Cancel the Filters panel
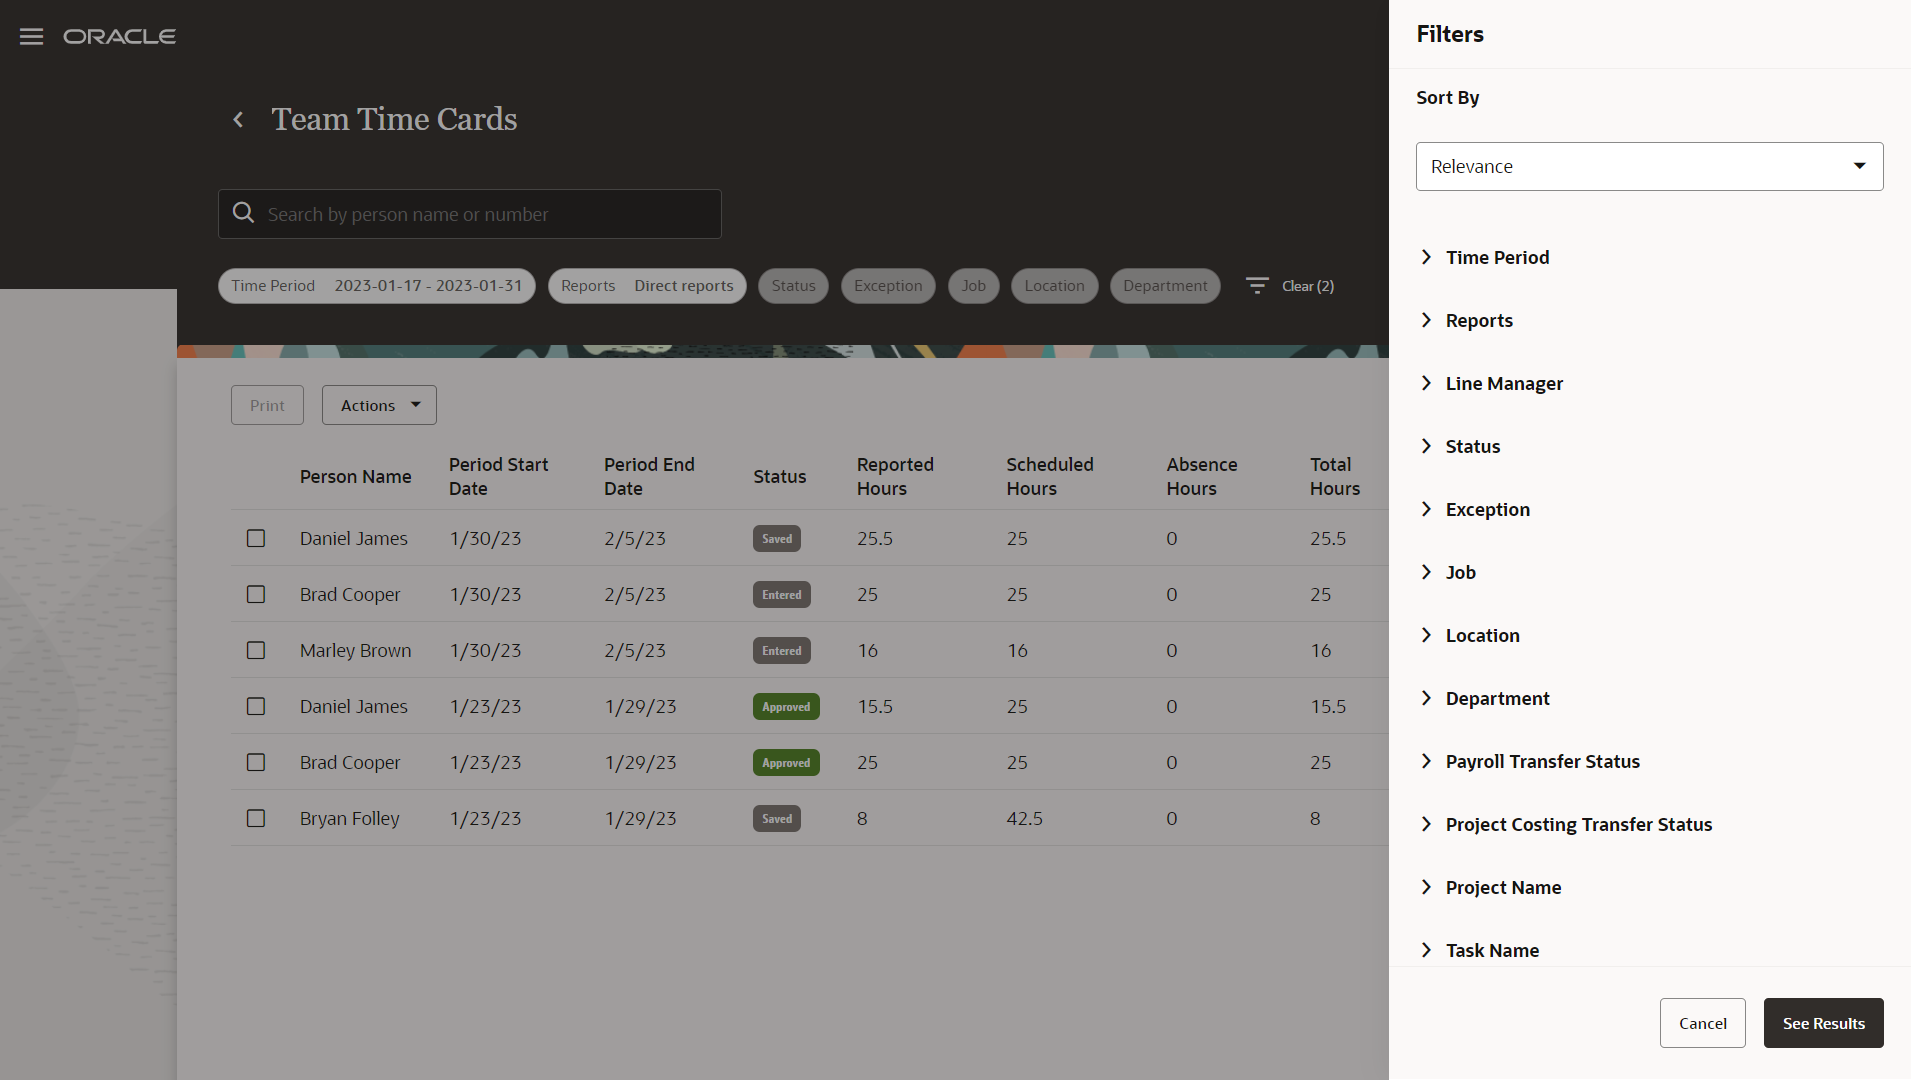Image resolution: width=1920 pixels, height=1080 pixels. tap(1702, 1023)
